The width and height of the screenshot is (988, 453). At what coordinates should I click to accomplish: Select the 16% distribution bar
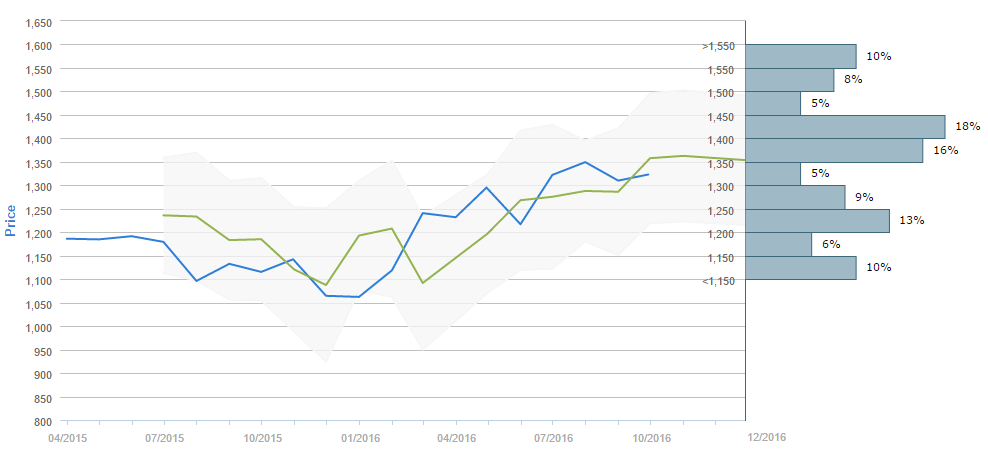[x=834, y=150]
